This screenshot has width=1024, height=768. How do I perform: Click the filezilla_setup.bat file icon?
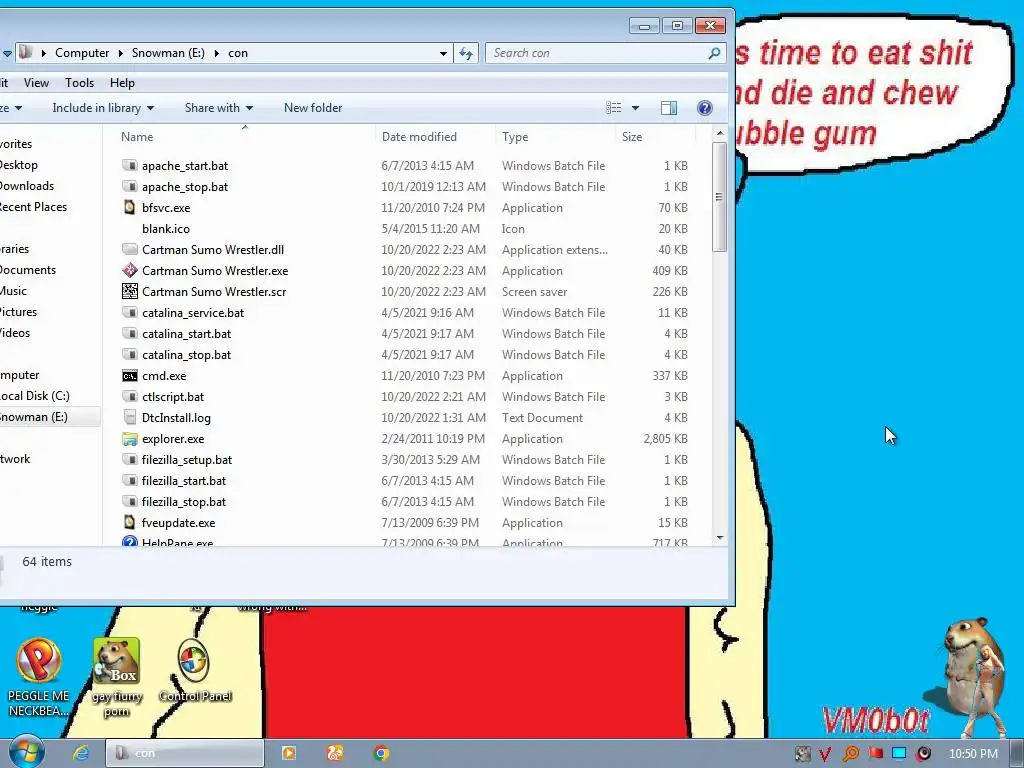point(130,460)
